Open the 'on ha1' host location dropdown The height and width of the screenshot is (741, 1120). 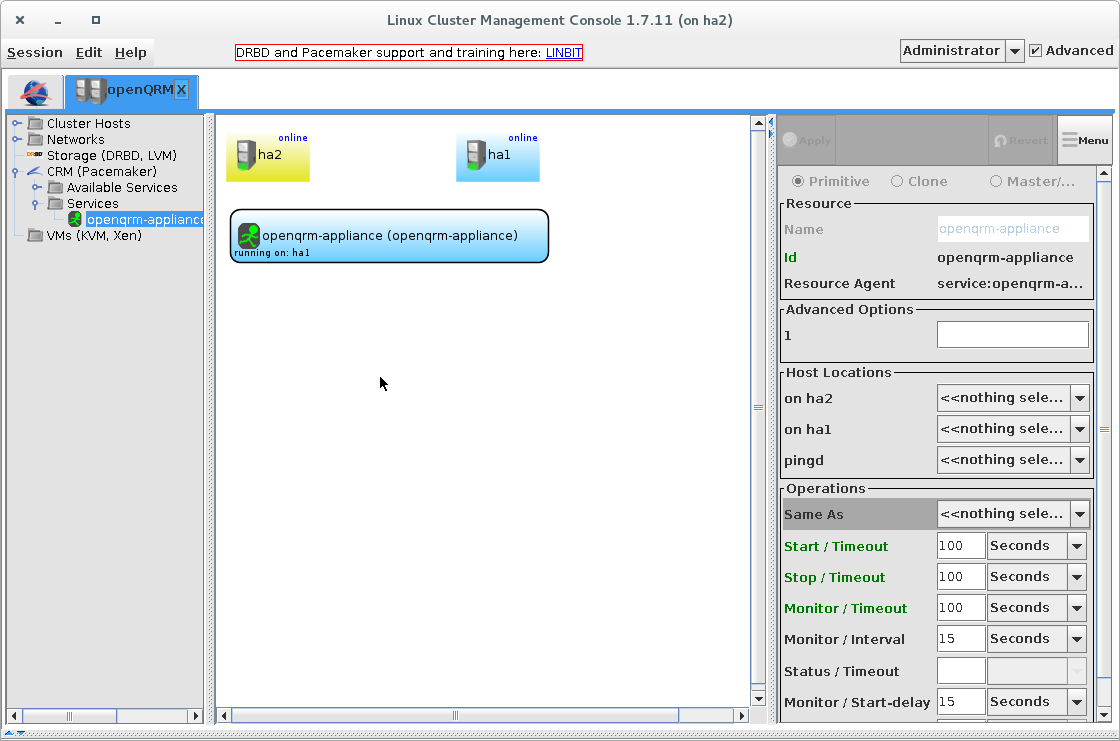(1080, 429)
